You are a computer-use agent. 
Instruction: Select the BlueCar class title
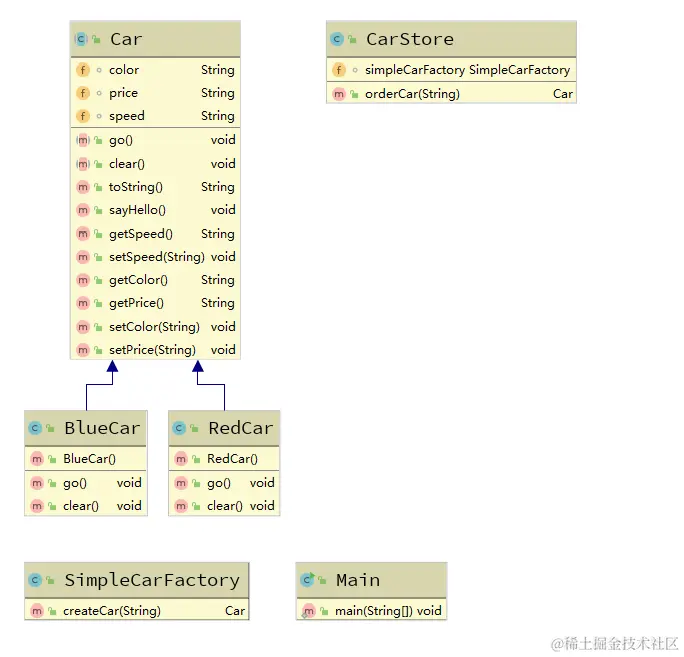[x=103, y=428]
